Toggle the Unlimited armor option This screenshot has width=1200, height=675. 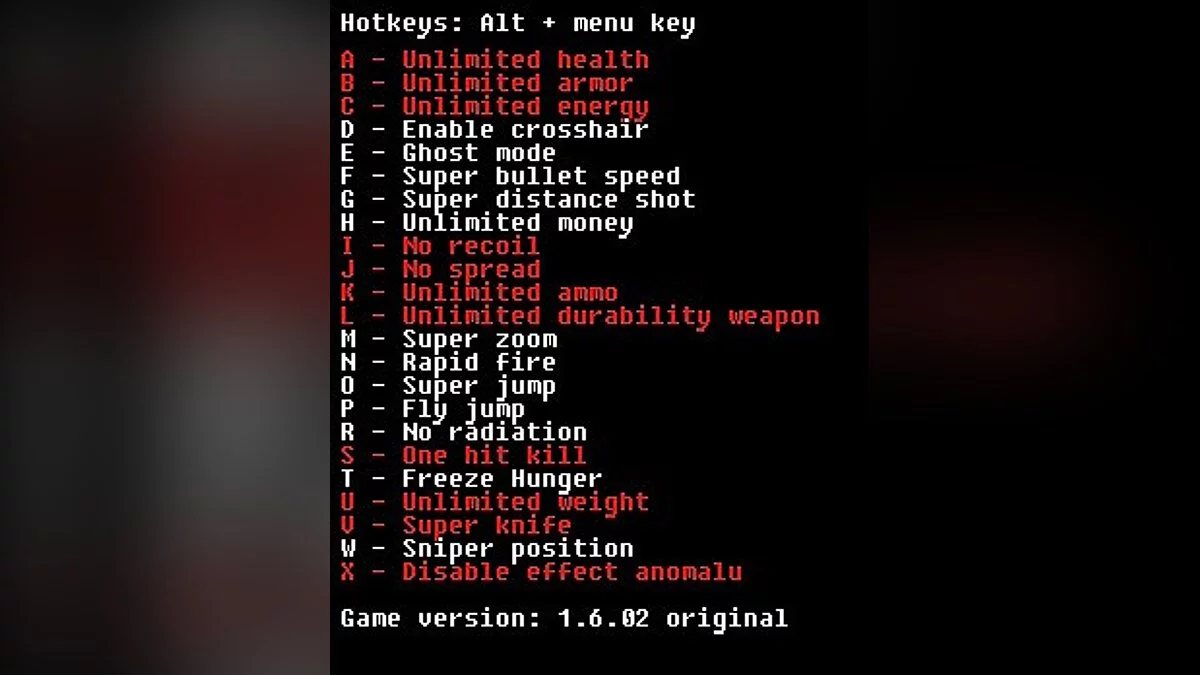(487, 83)
